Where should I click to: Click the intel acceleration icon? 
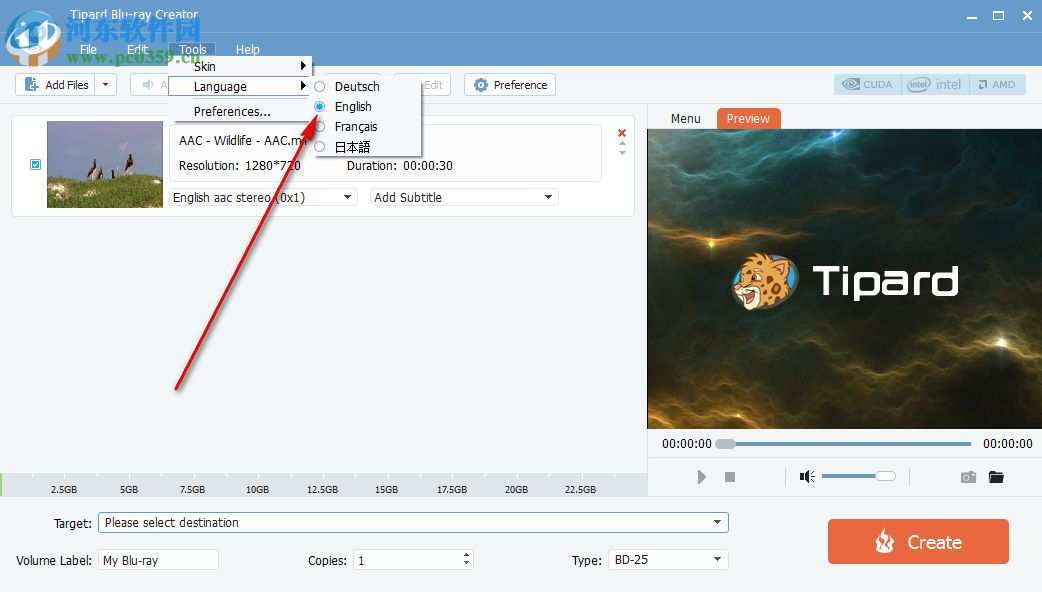(x=934, y=84)
